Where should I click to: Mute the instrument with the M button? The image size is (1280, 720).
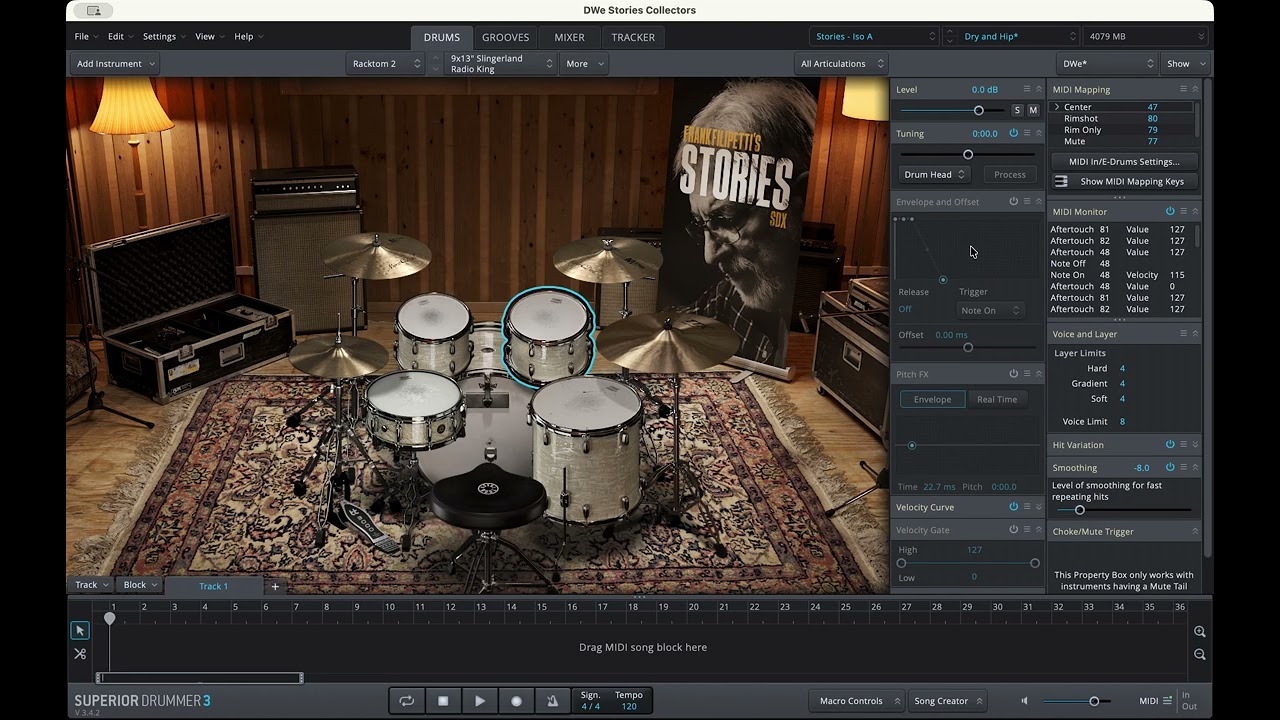(x=1033, y=110)
